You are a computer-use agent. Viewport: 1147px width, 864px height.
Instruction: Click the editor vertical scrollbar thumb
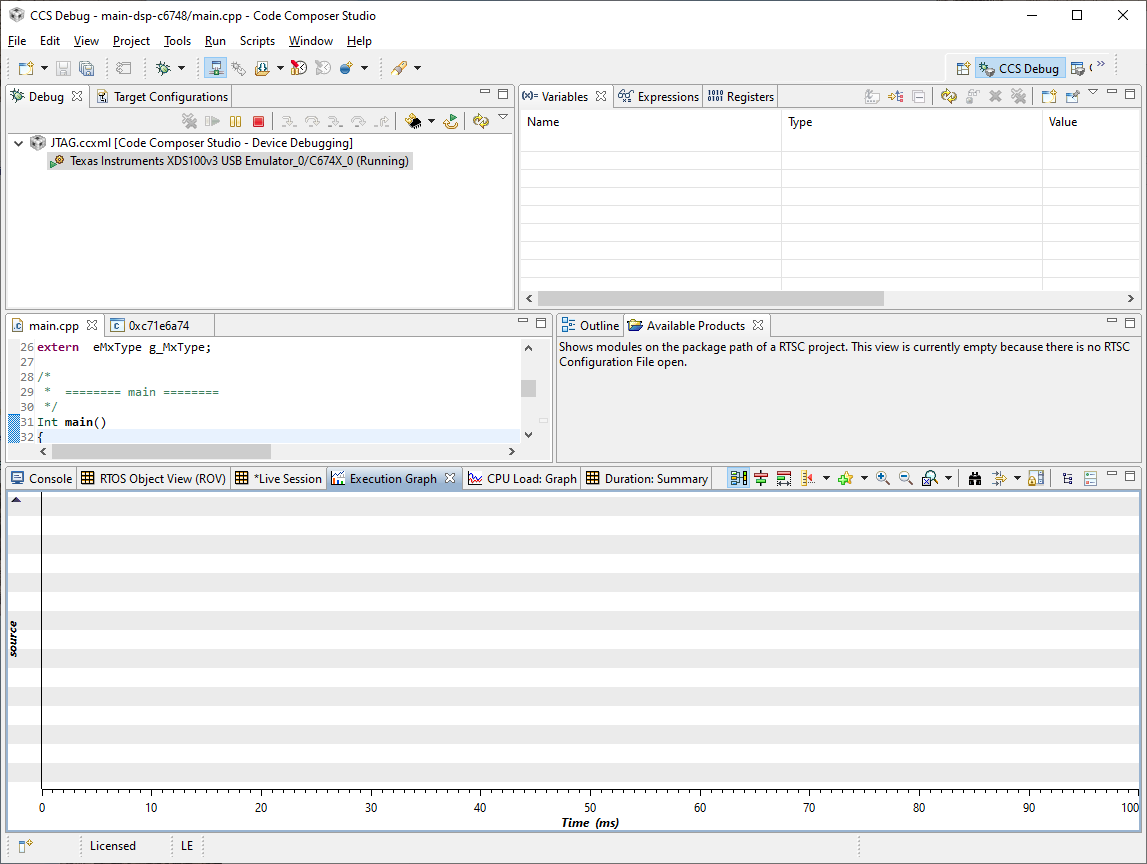528,388
